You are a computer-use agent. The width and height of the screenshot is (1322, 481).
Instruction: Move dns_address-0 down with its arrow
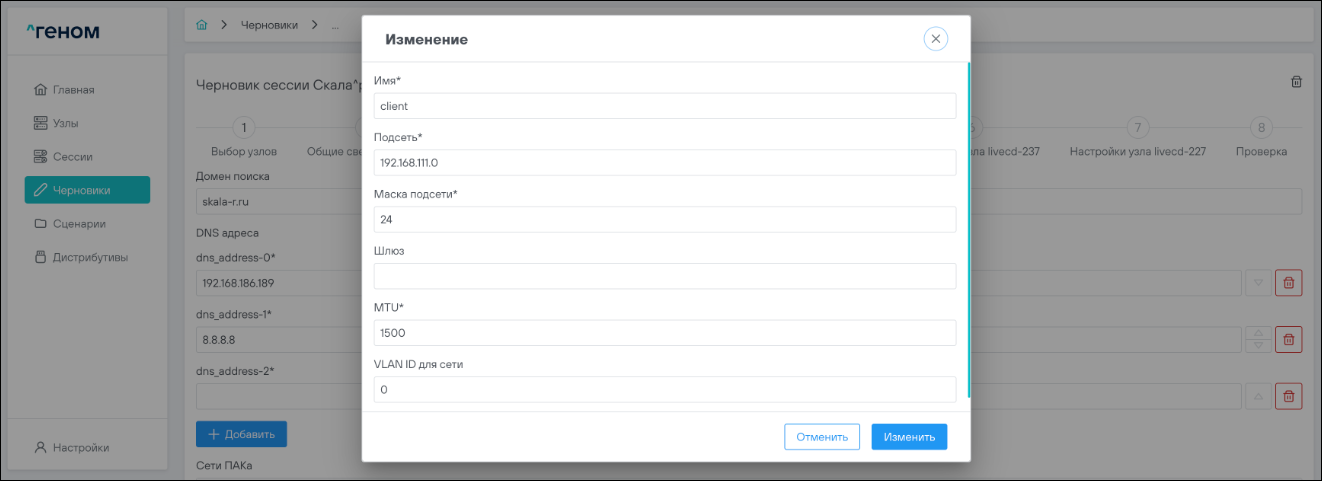1259,283
